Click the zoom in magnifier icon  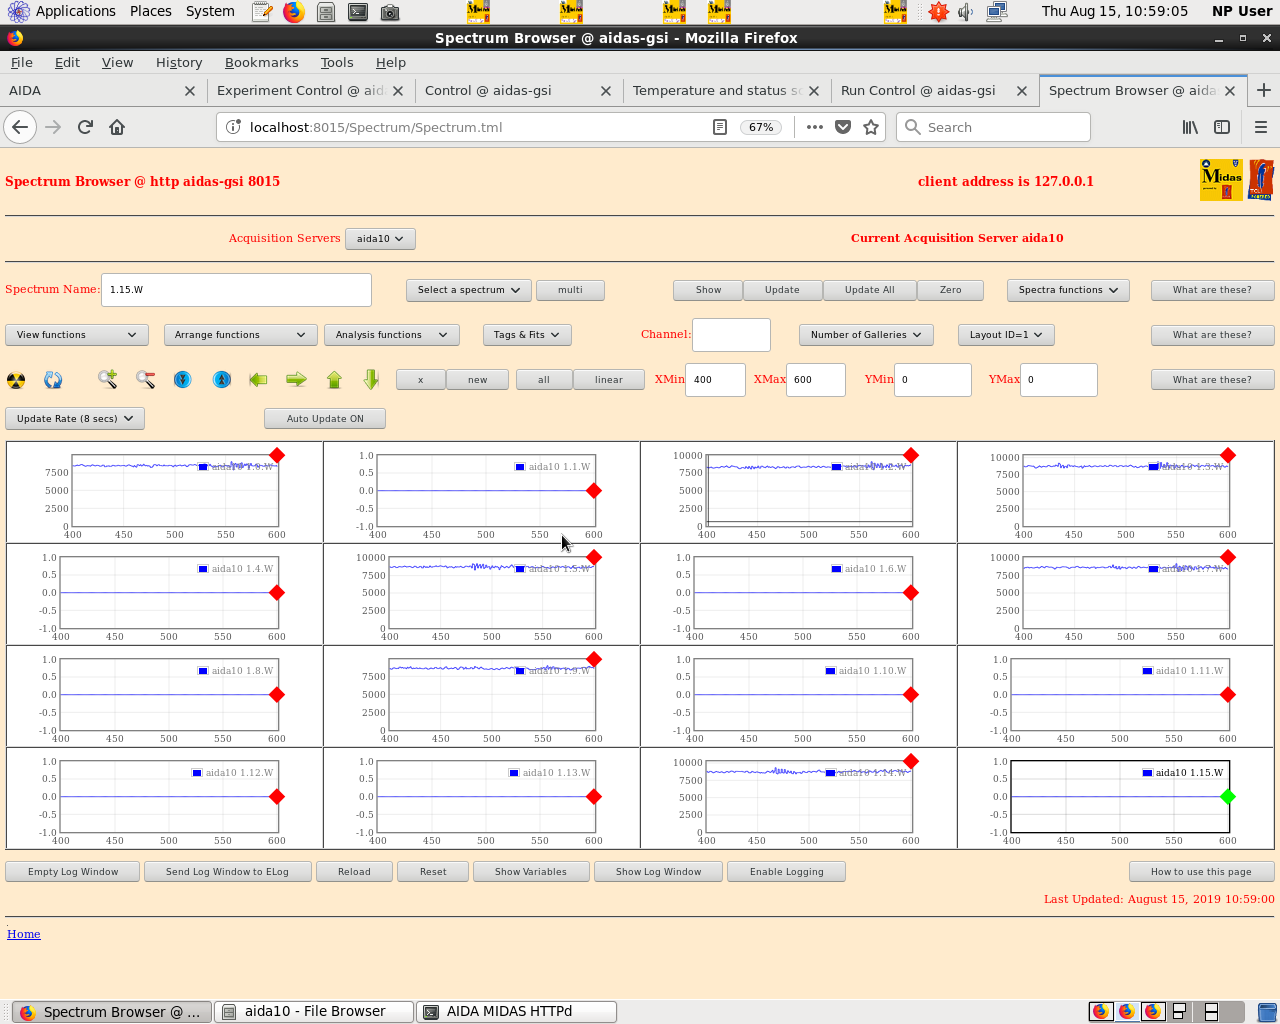107,379
